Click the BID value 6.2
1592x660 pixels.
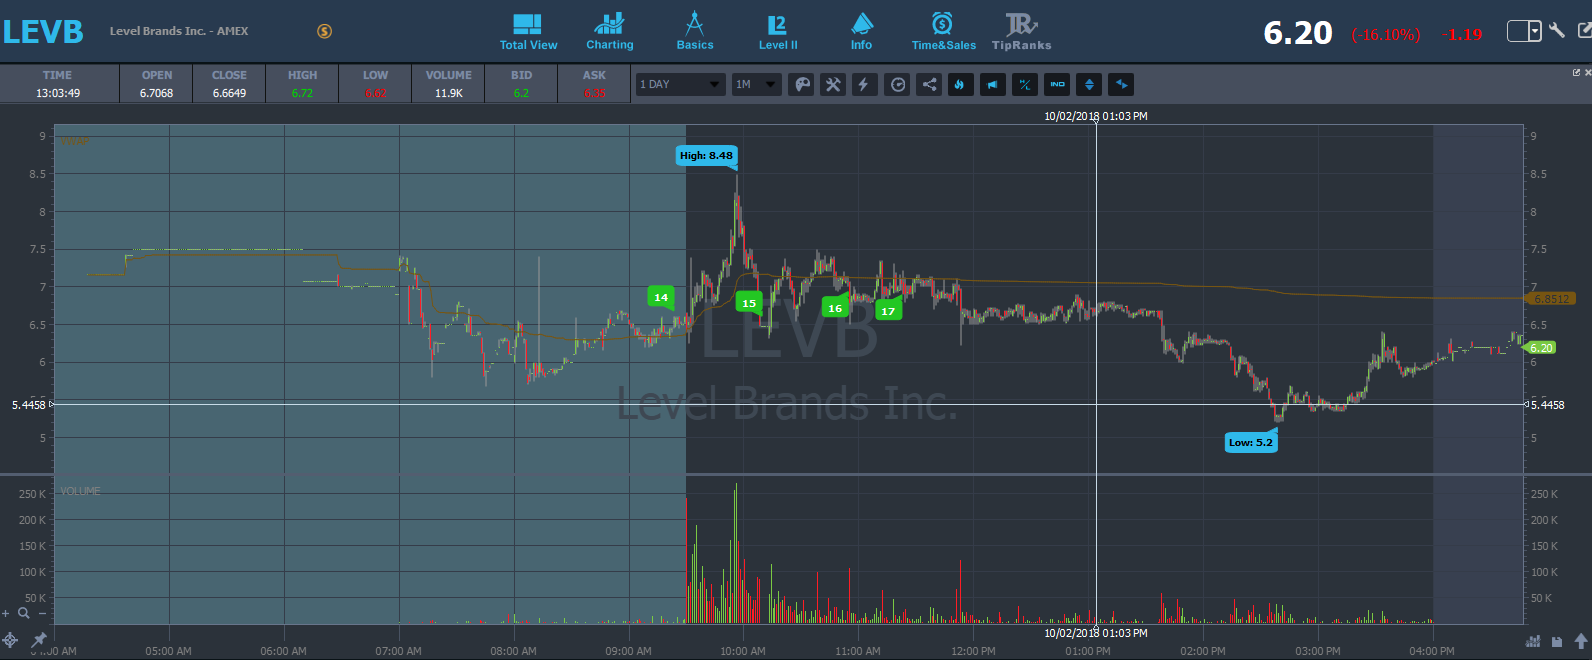(521, 93)
